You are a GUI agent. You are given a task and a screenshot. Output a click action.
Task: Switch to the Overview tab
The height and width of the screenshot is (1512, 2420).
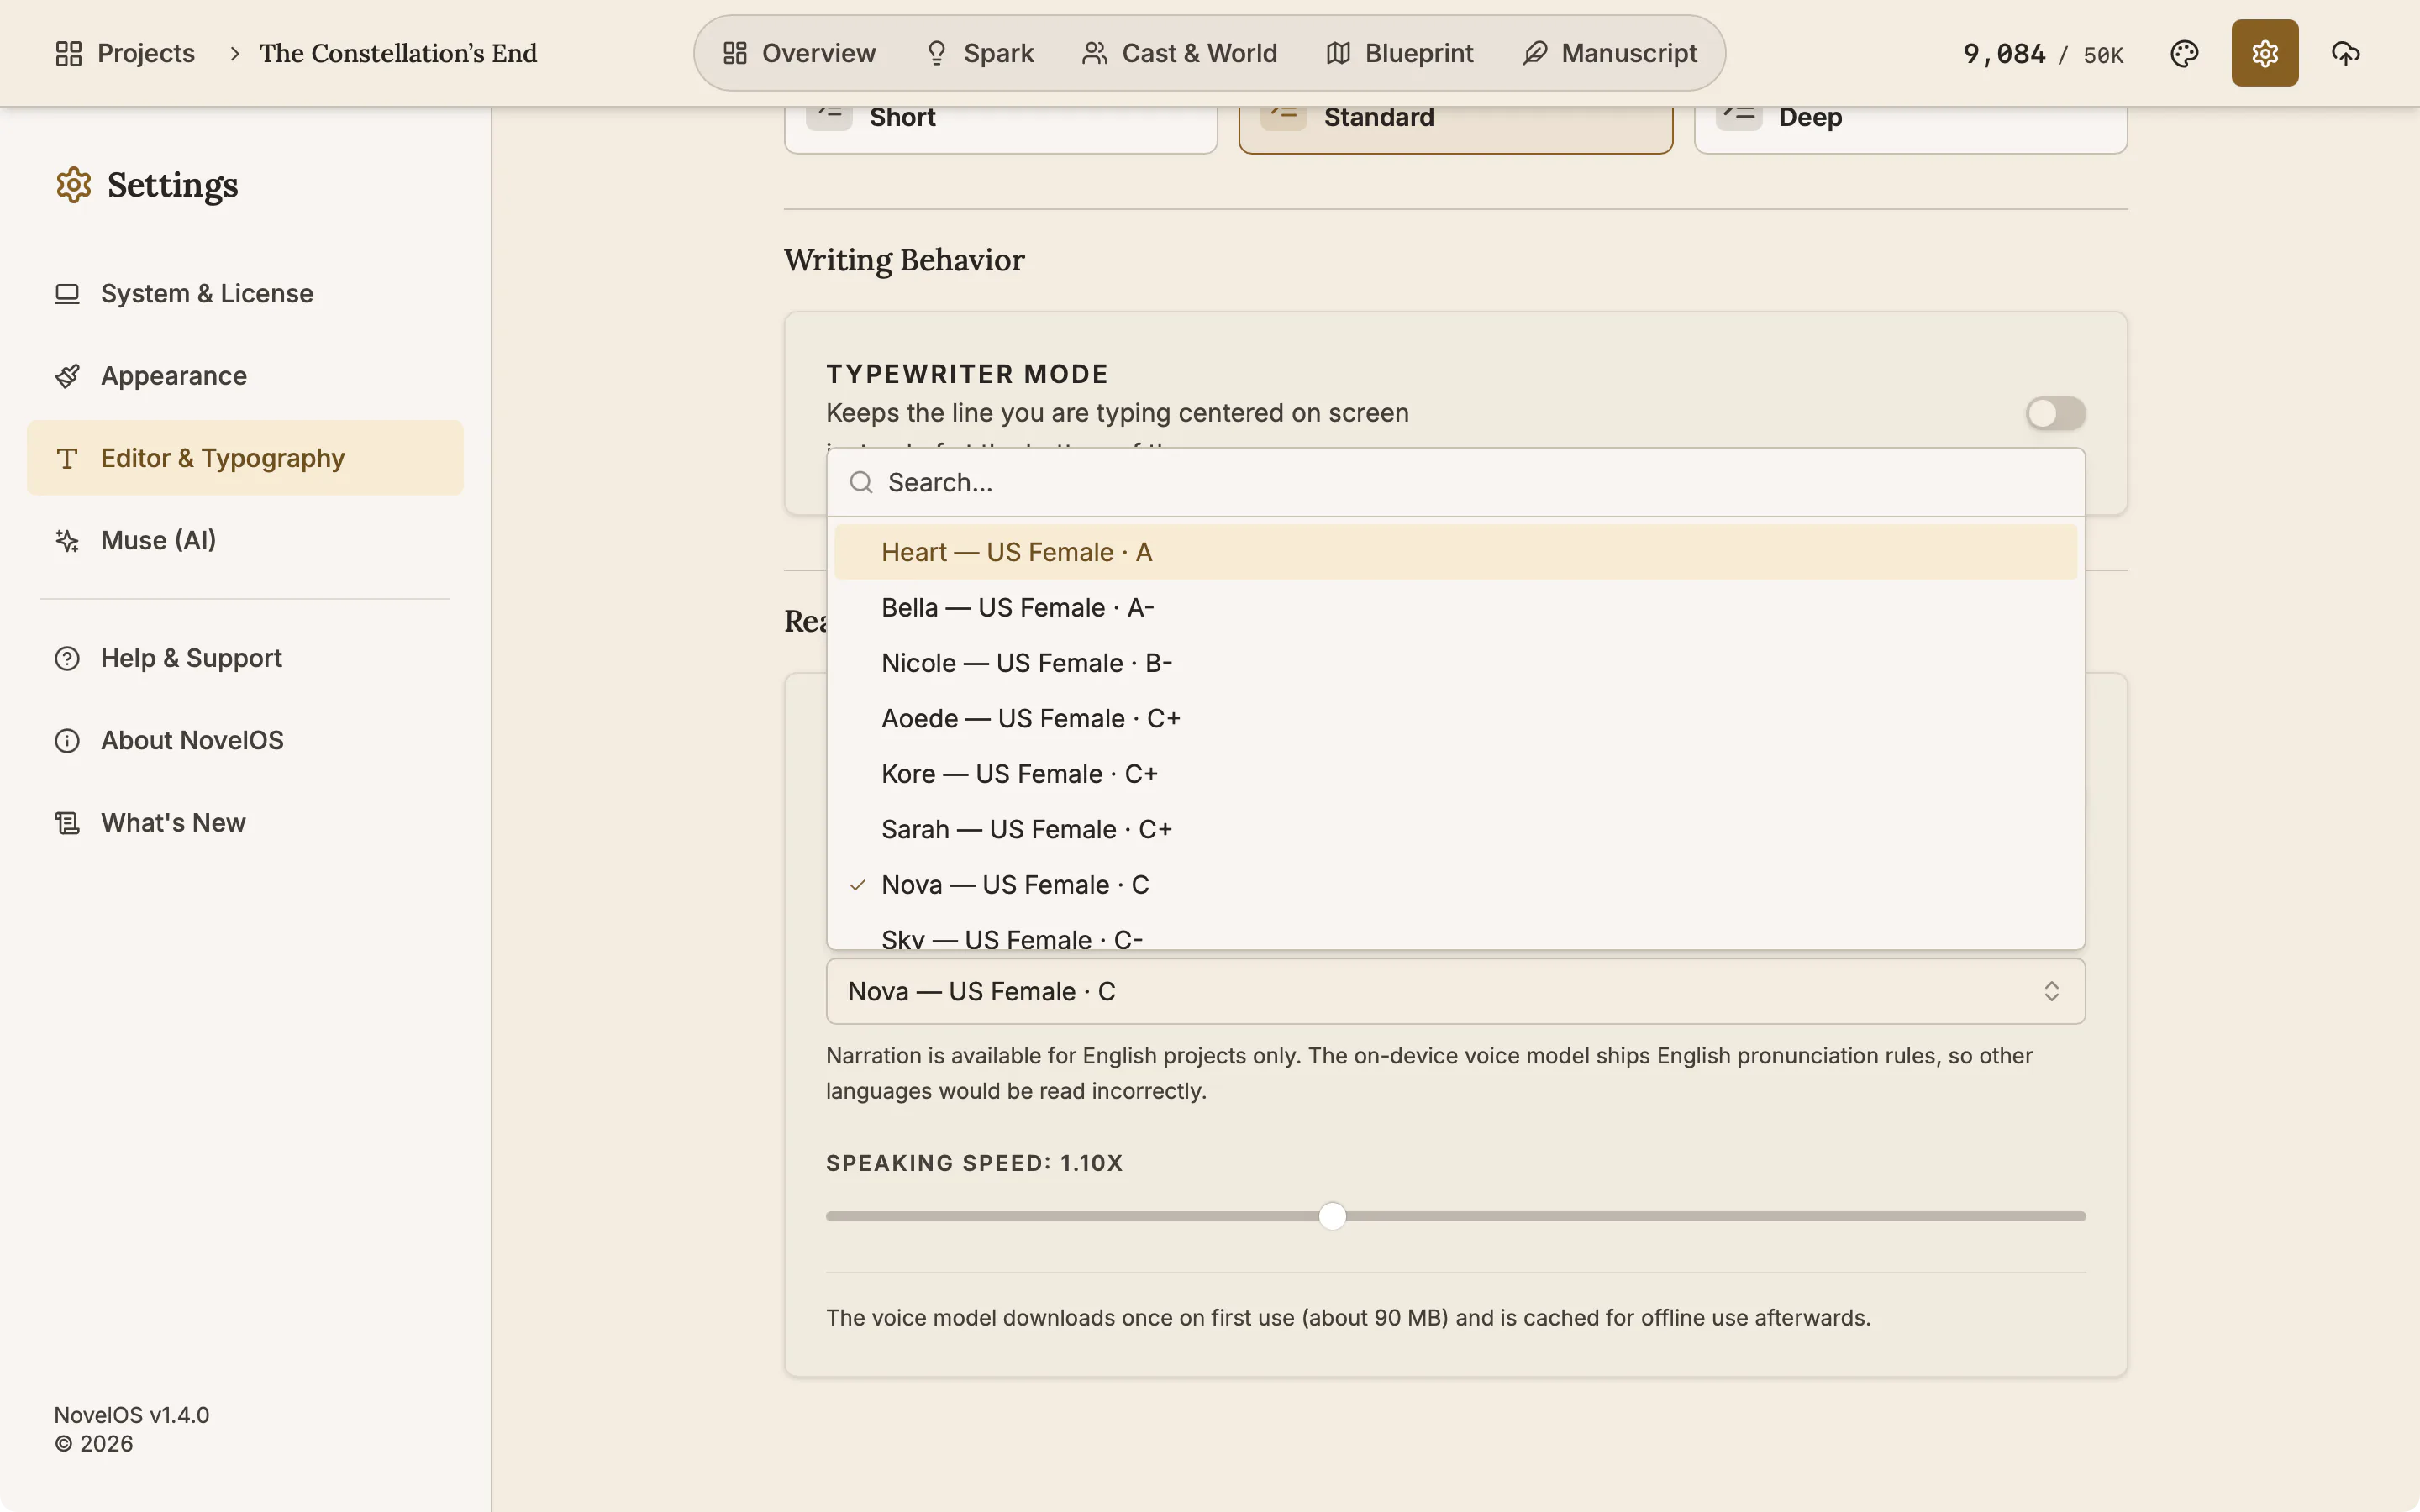coord(799,53)
